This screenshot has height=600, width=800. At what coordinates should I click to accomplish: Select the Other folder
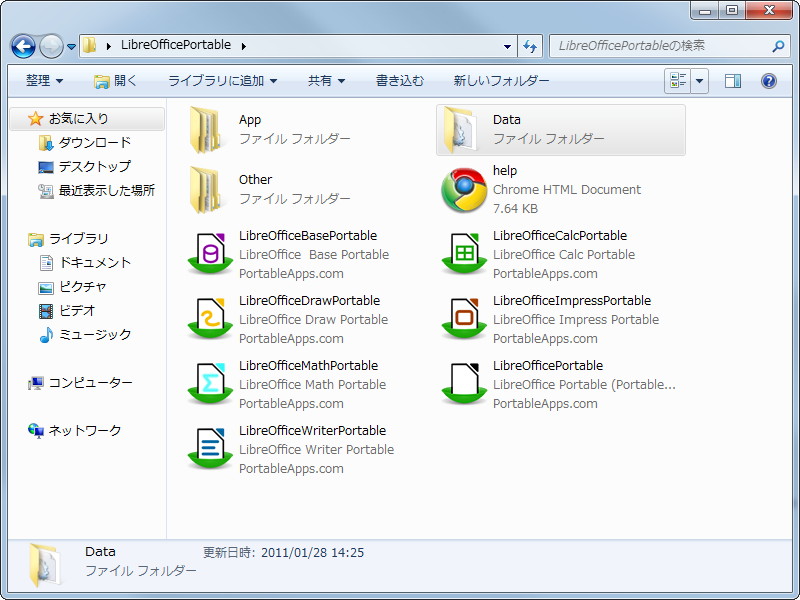point(210,187)
